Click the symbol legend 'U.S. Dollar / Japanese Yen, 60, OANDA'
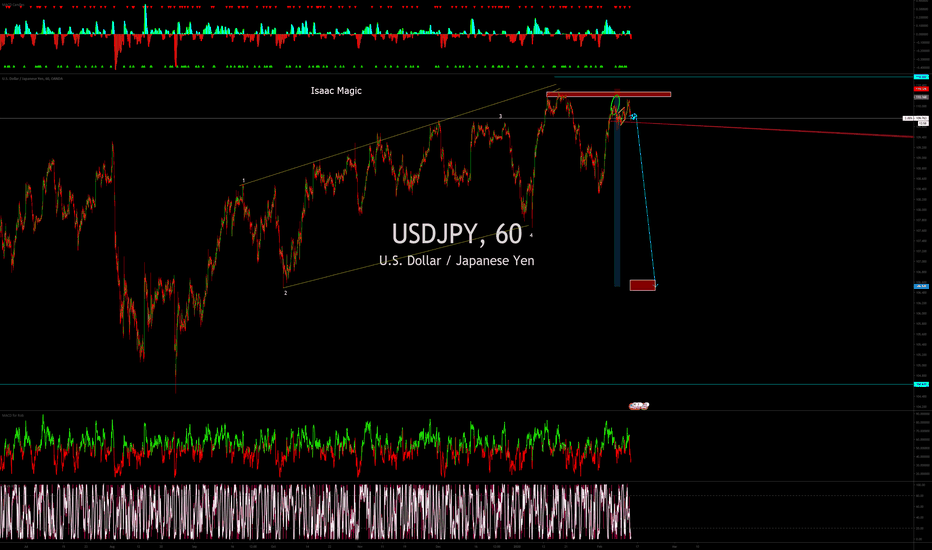The width and height of the screenshot is (932, 550). pos(32,78)
